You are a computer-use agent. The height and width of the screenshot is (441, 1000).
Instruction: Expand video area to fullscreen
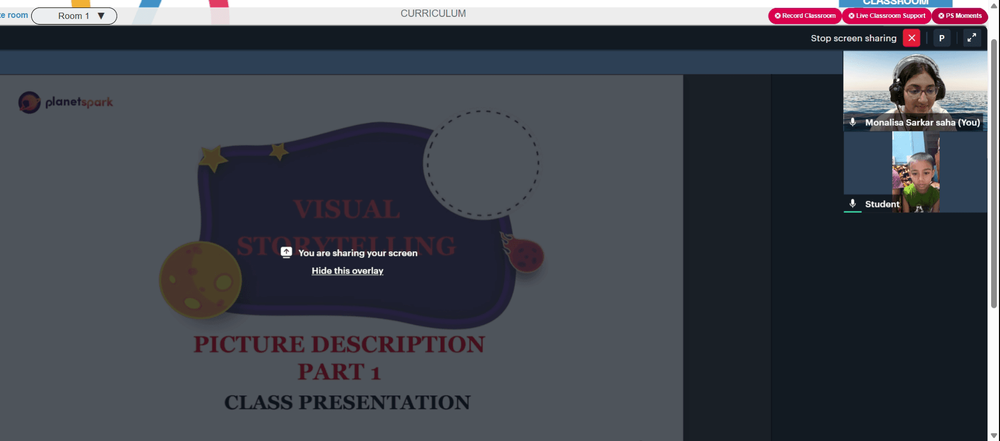(x=971, y=38)
